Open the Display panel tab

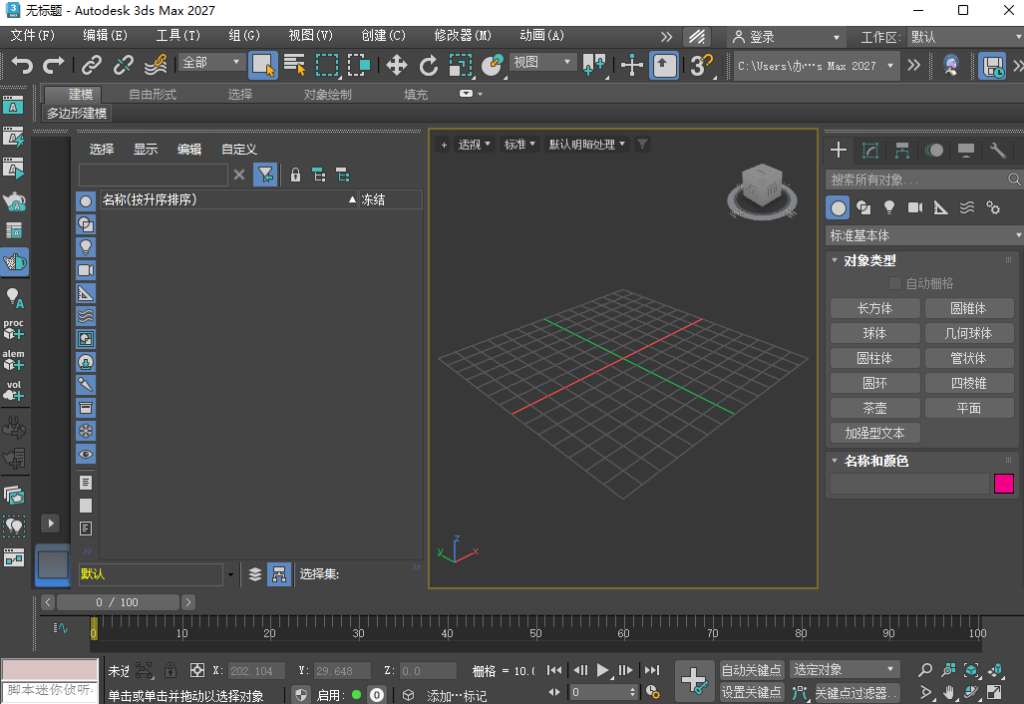click(x=966, y=151)
